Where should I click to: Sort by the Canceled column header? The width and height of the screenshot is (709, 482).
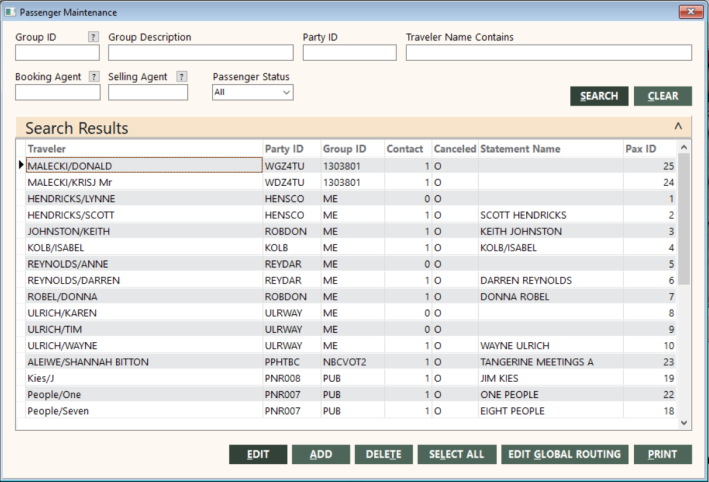tap(455, 149)
